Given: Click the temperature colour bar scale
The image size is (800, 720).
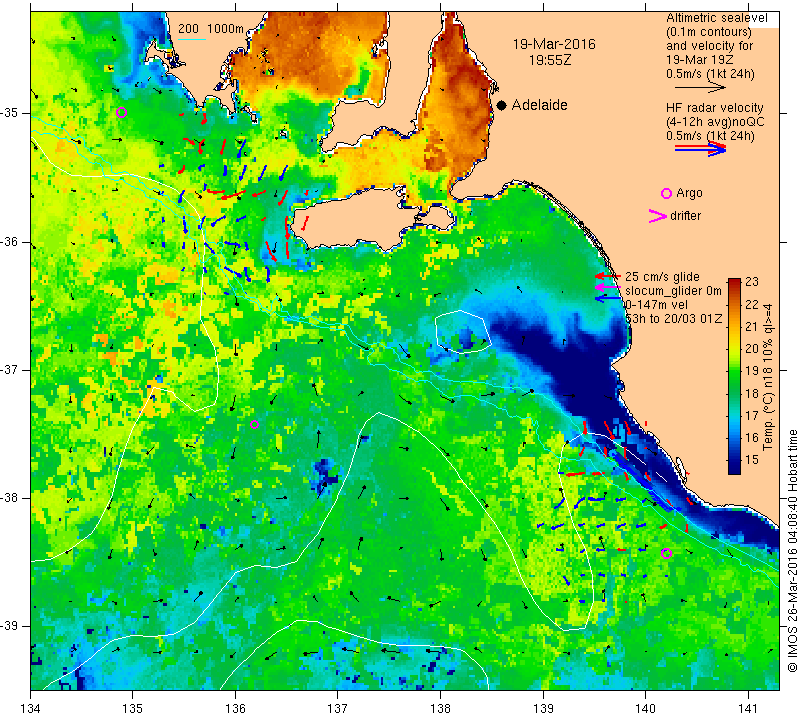Looking at the screenshot, I should [x=734, y=376].
